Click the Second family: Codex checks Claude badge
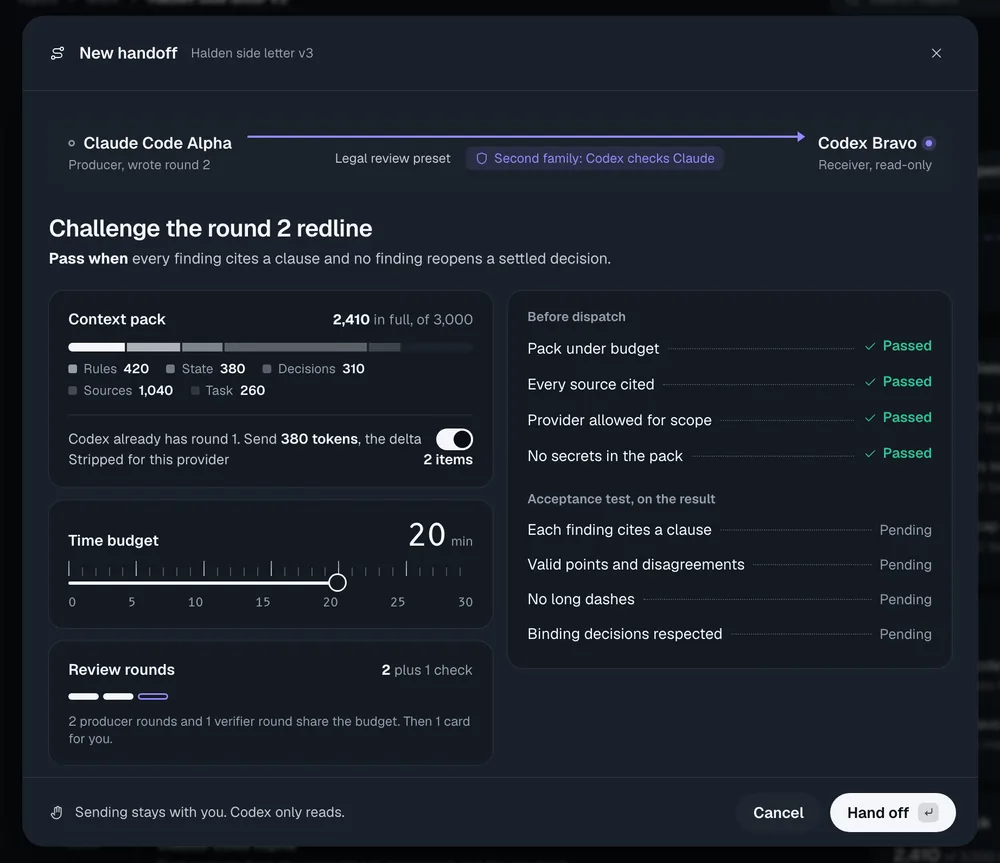Image resolution: width=1000 pixels, height=863 pixels. pos(594,159)
